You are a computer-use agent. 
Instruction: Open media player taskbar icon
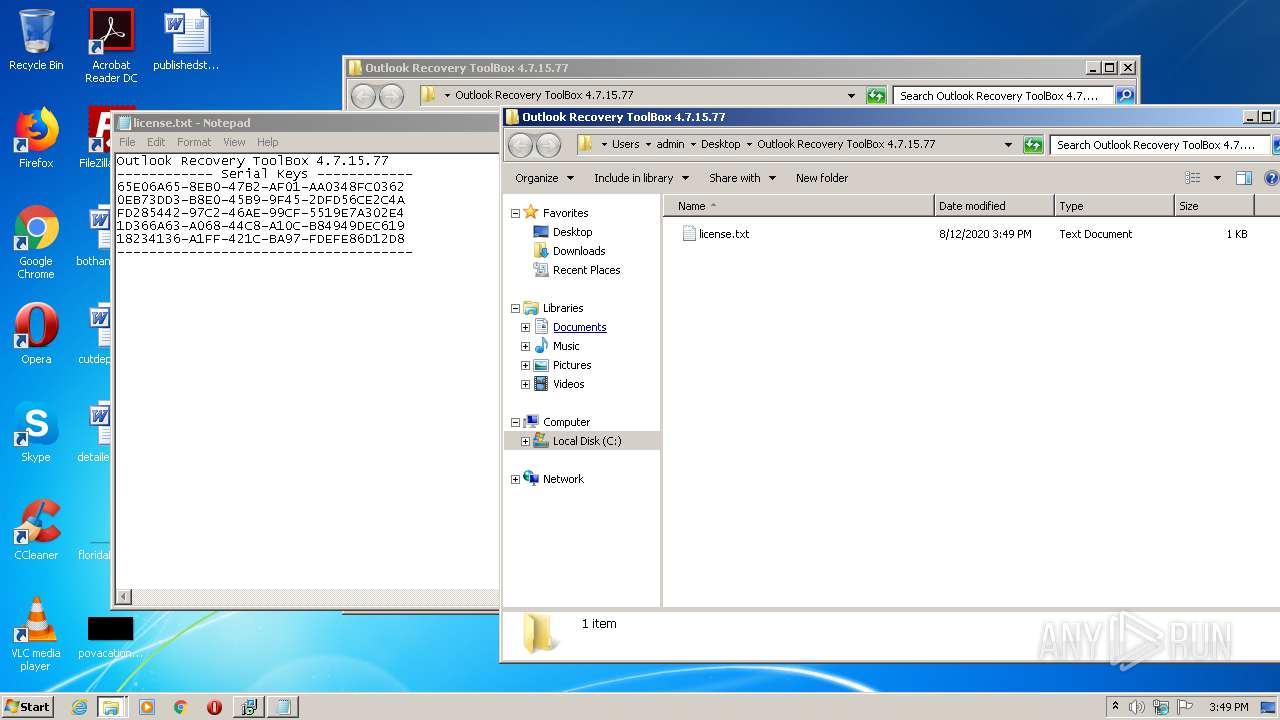tap(147, 707)
